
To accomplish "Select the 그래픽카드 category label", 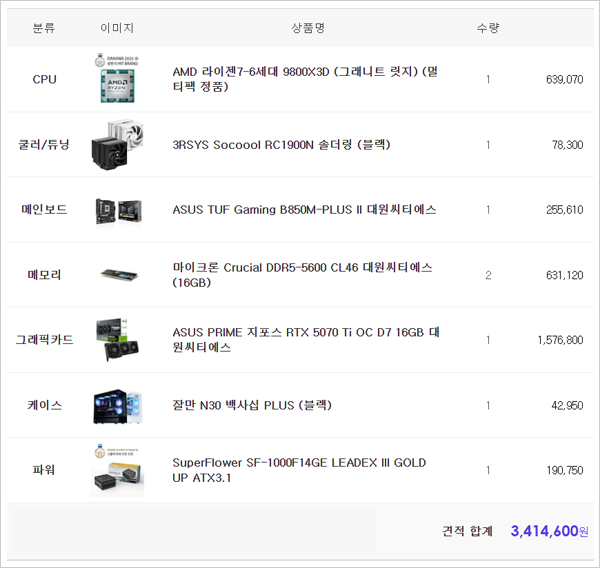I will click(x=44, y=340).
